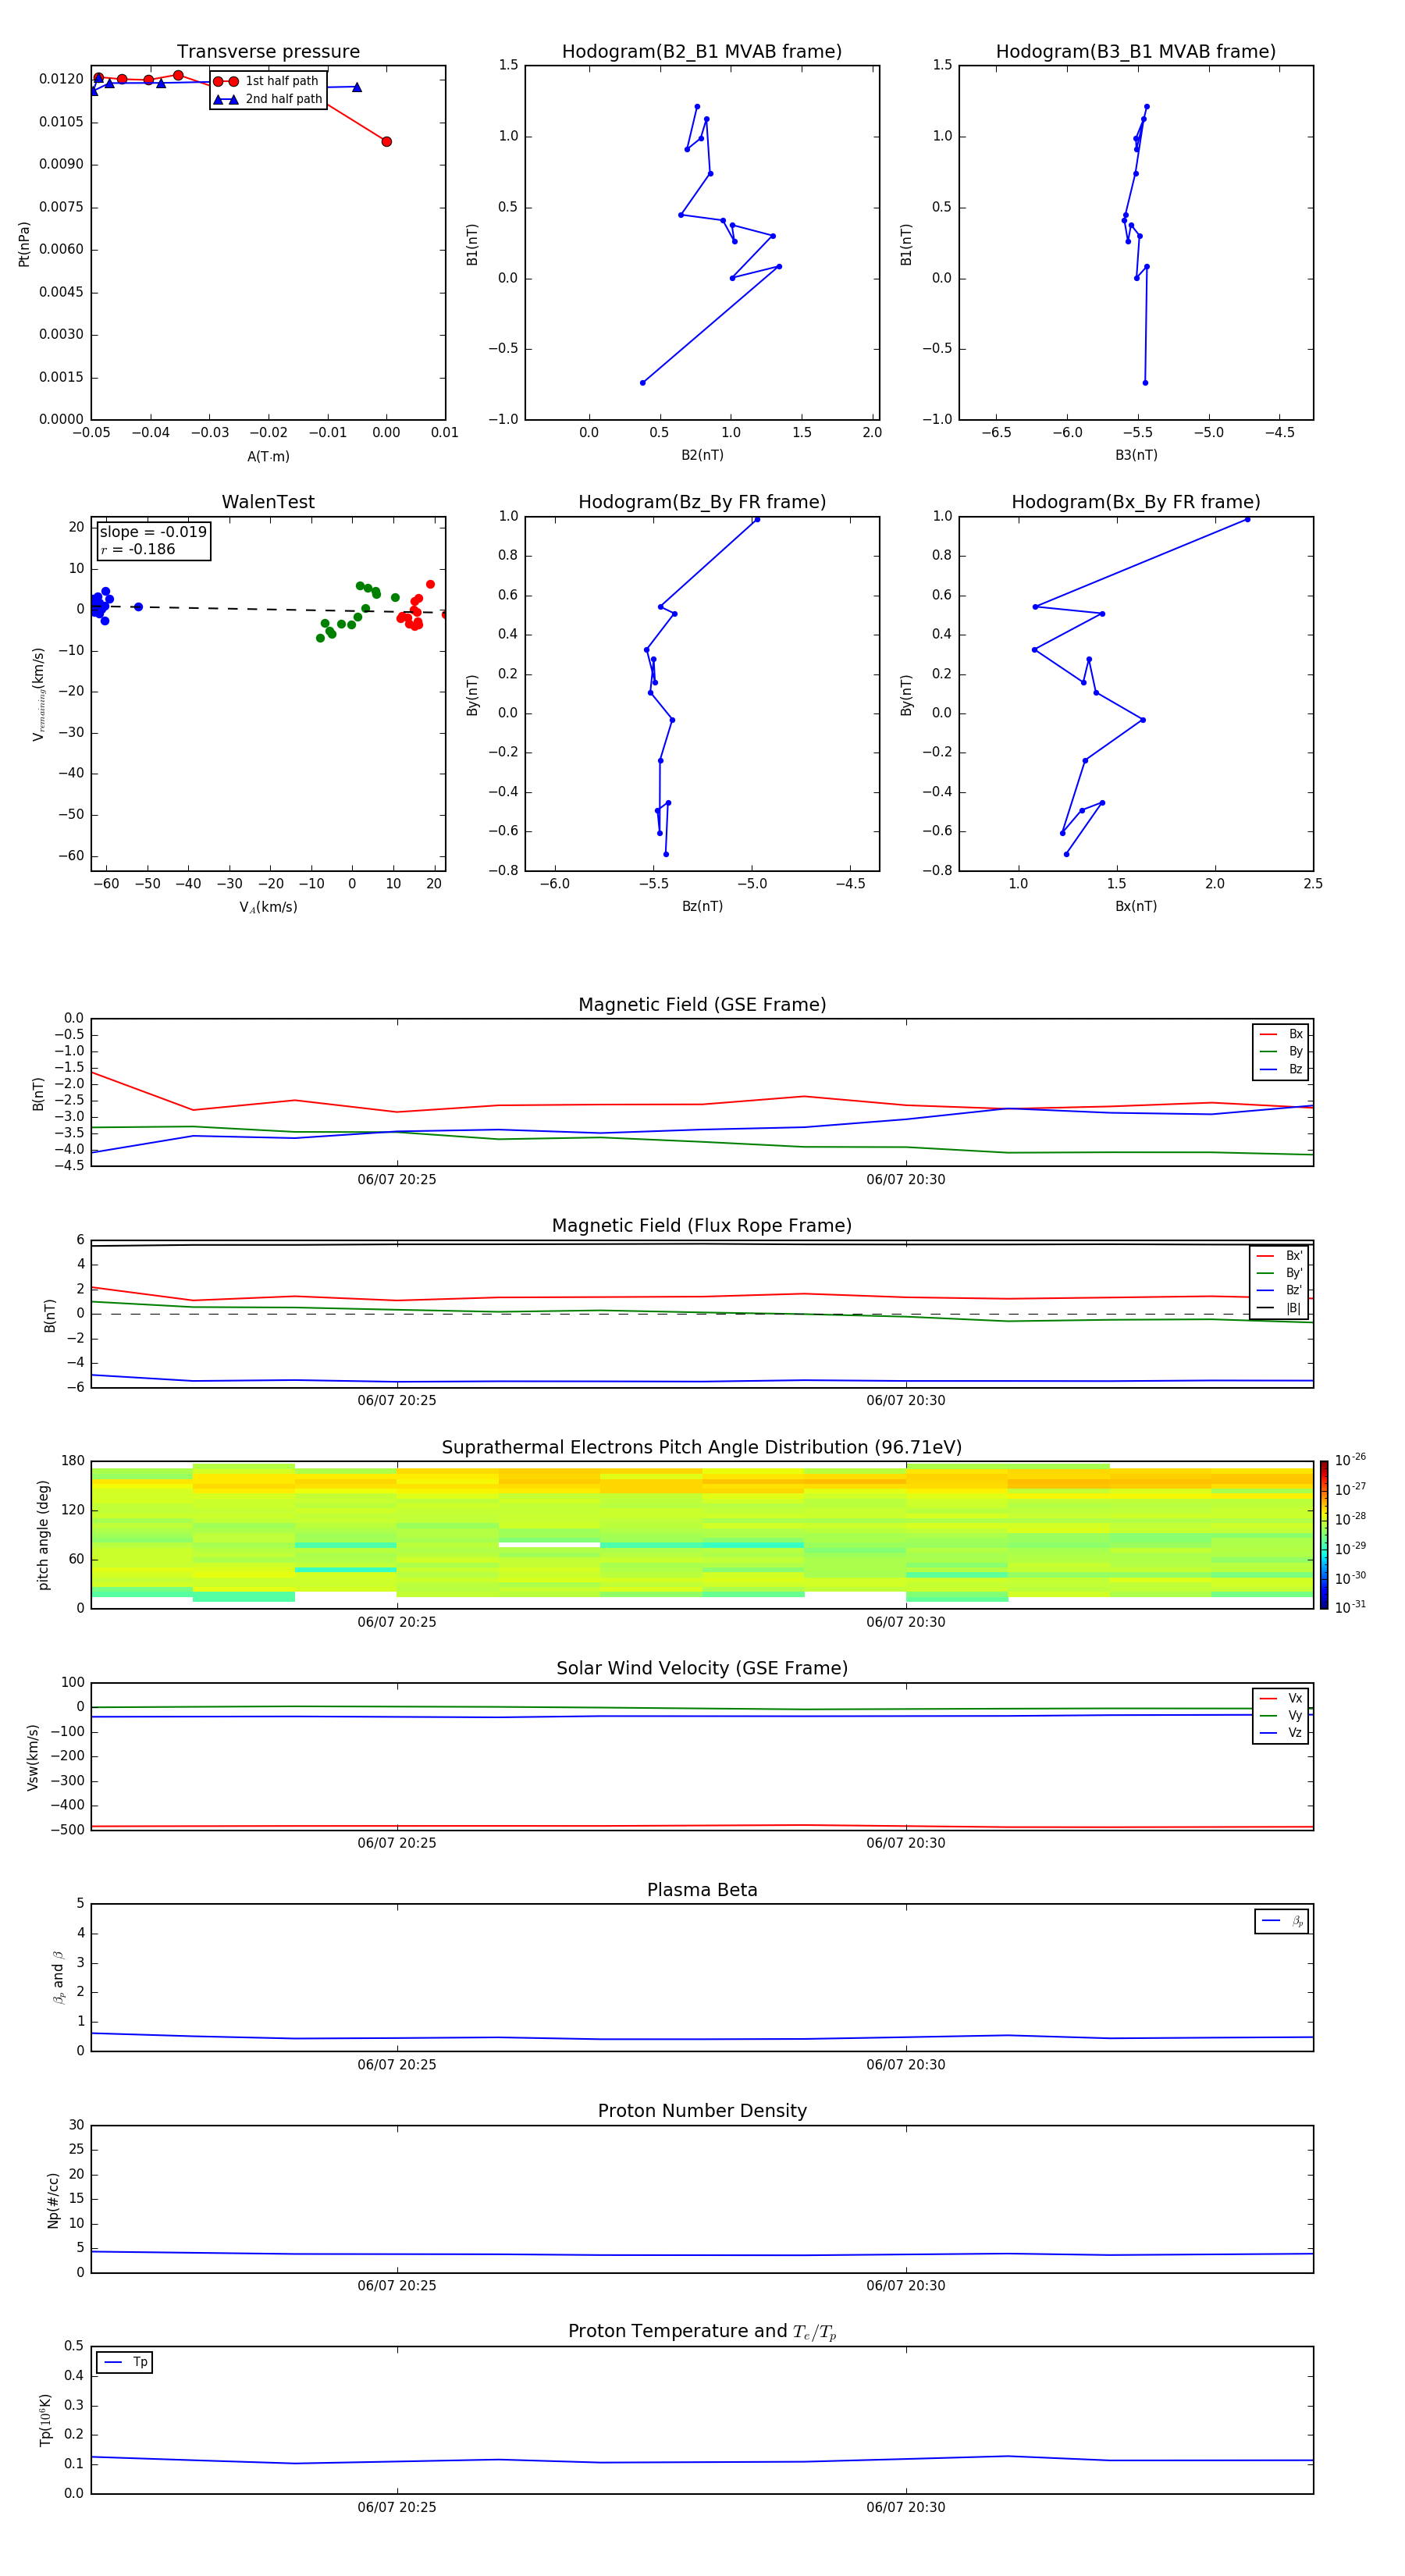The image size is (1405, 2576).
Task: Click the 'V_A(km/s)' axis label in WalenTest
Action: (268, 907)
